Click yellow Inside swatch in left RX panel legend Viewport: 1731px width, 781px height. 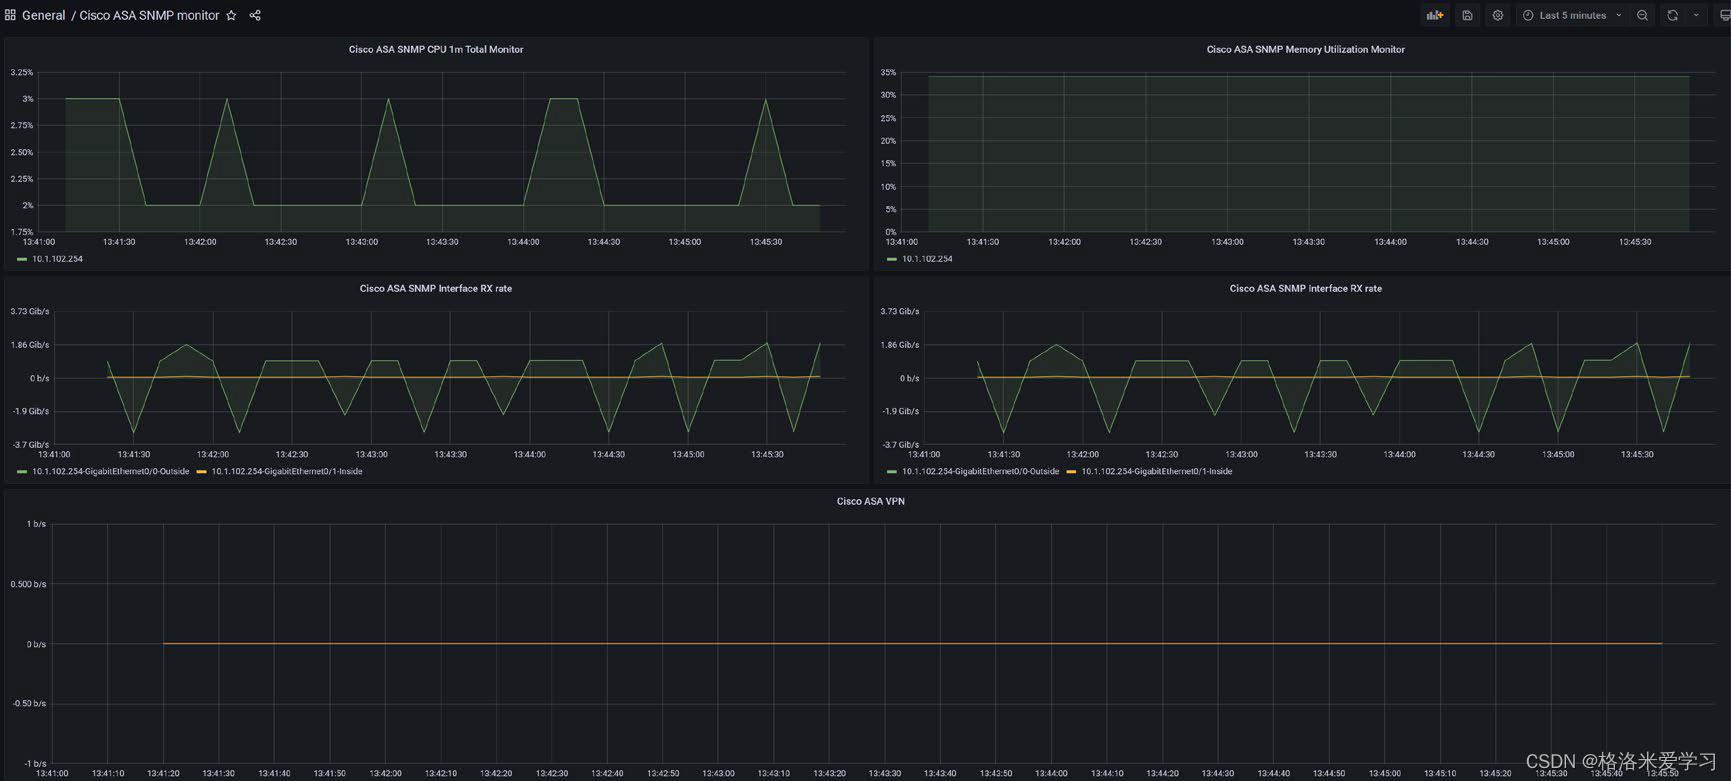click(201, 471)
